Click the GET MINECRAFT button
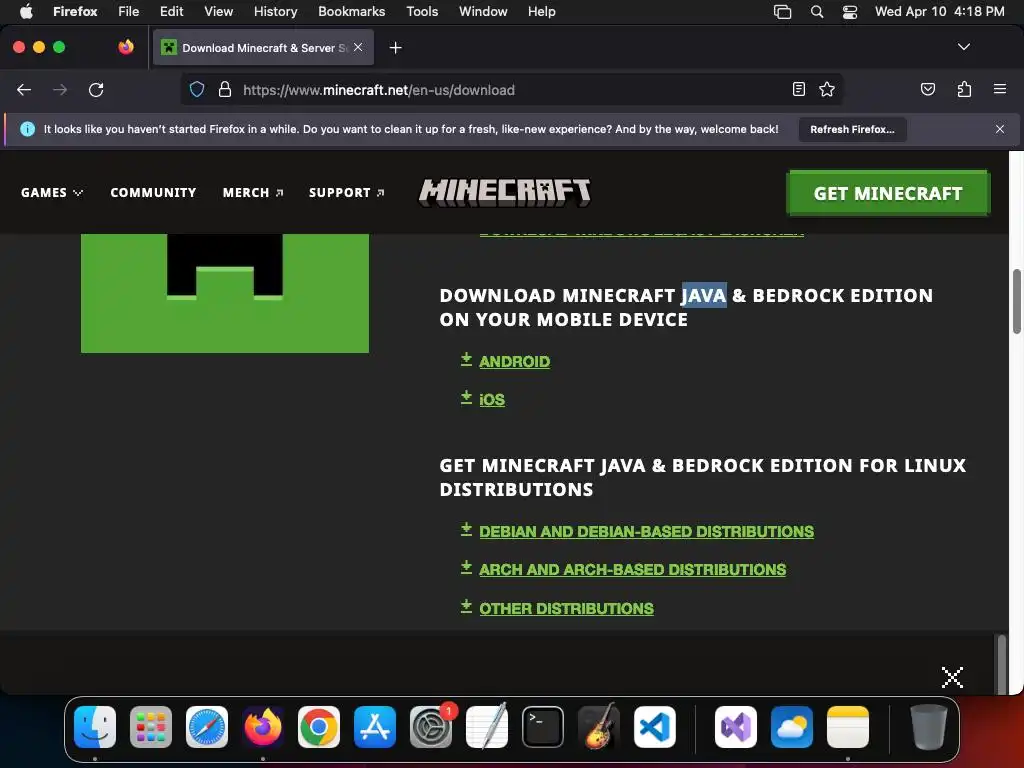 (x=888, y=193)
